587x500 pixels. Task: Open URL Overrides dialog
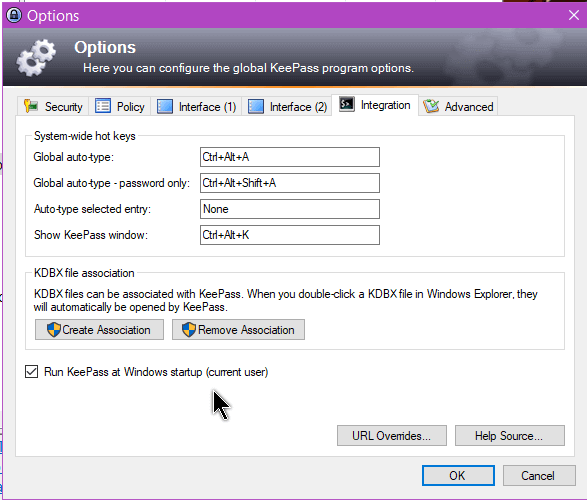(x=392, y=436)
